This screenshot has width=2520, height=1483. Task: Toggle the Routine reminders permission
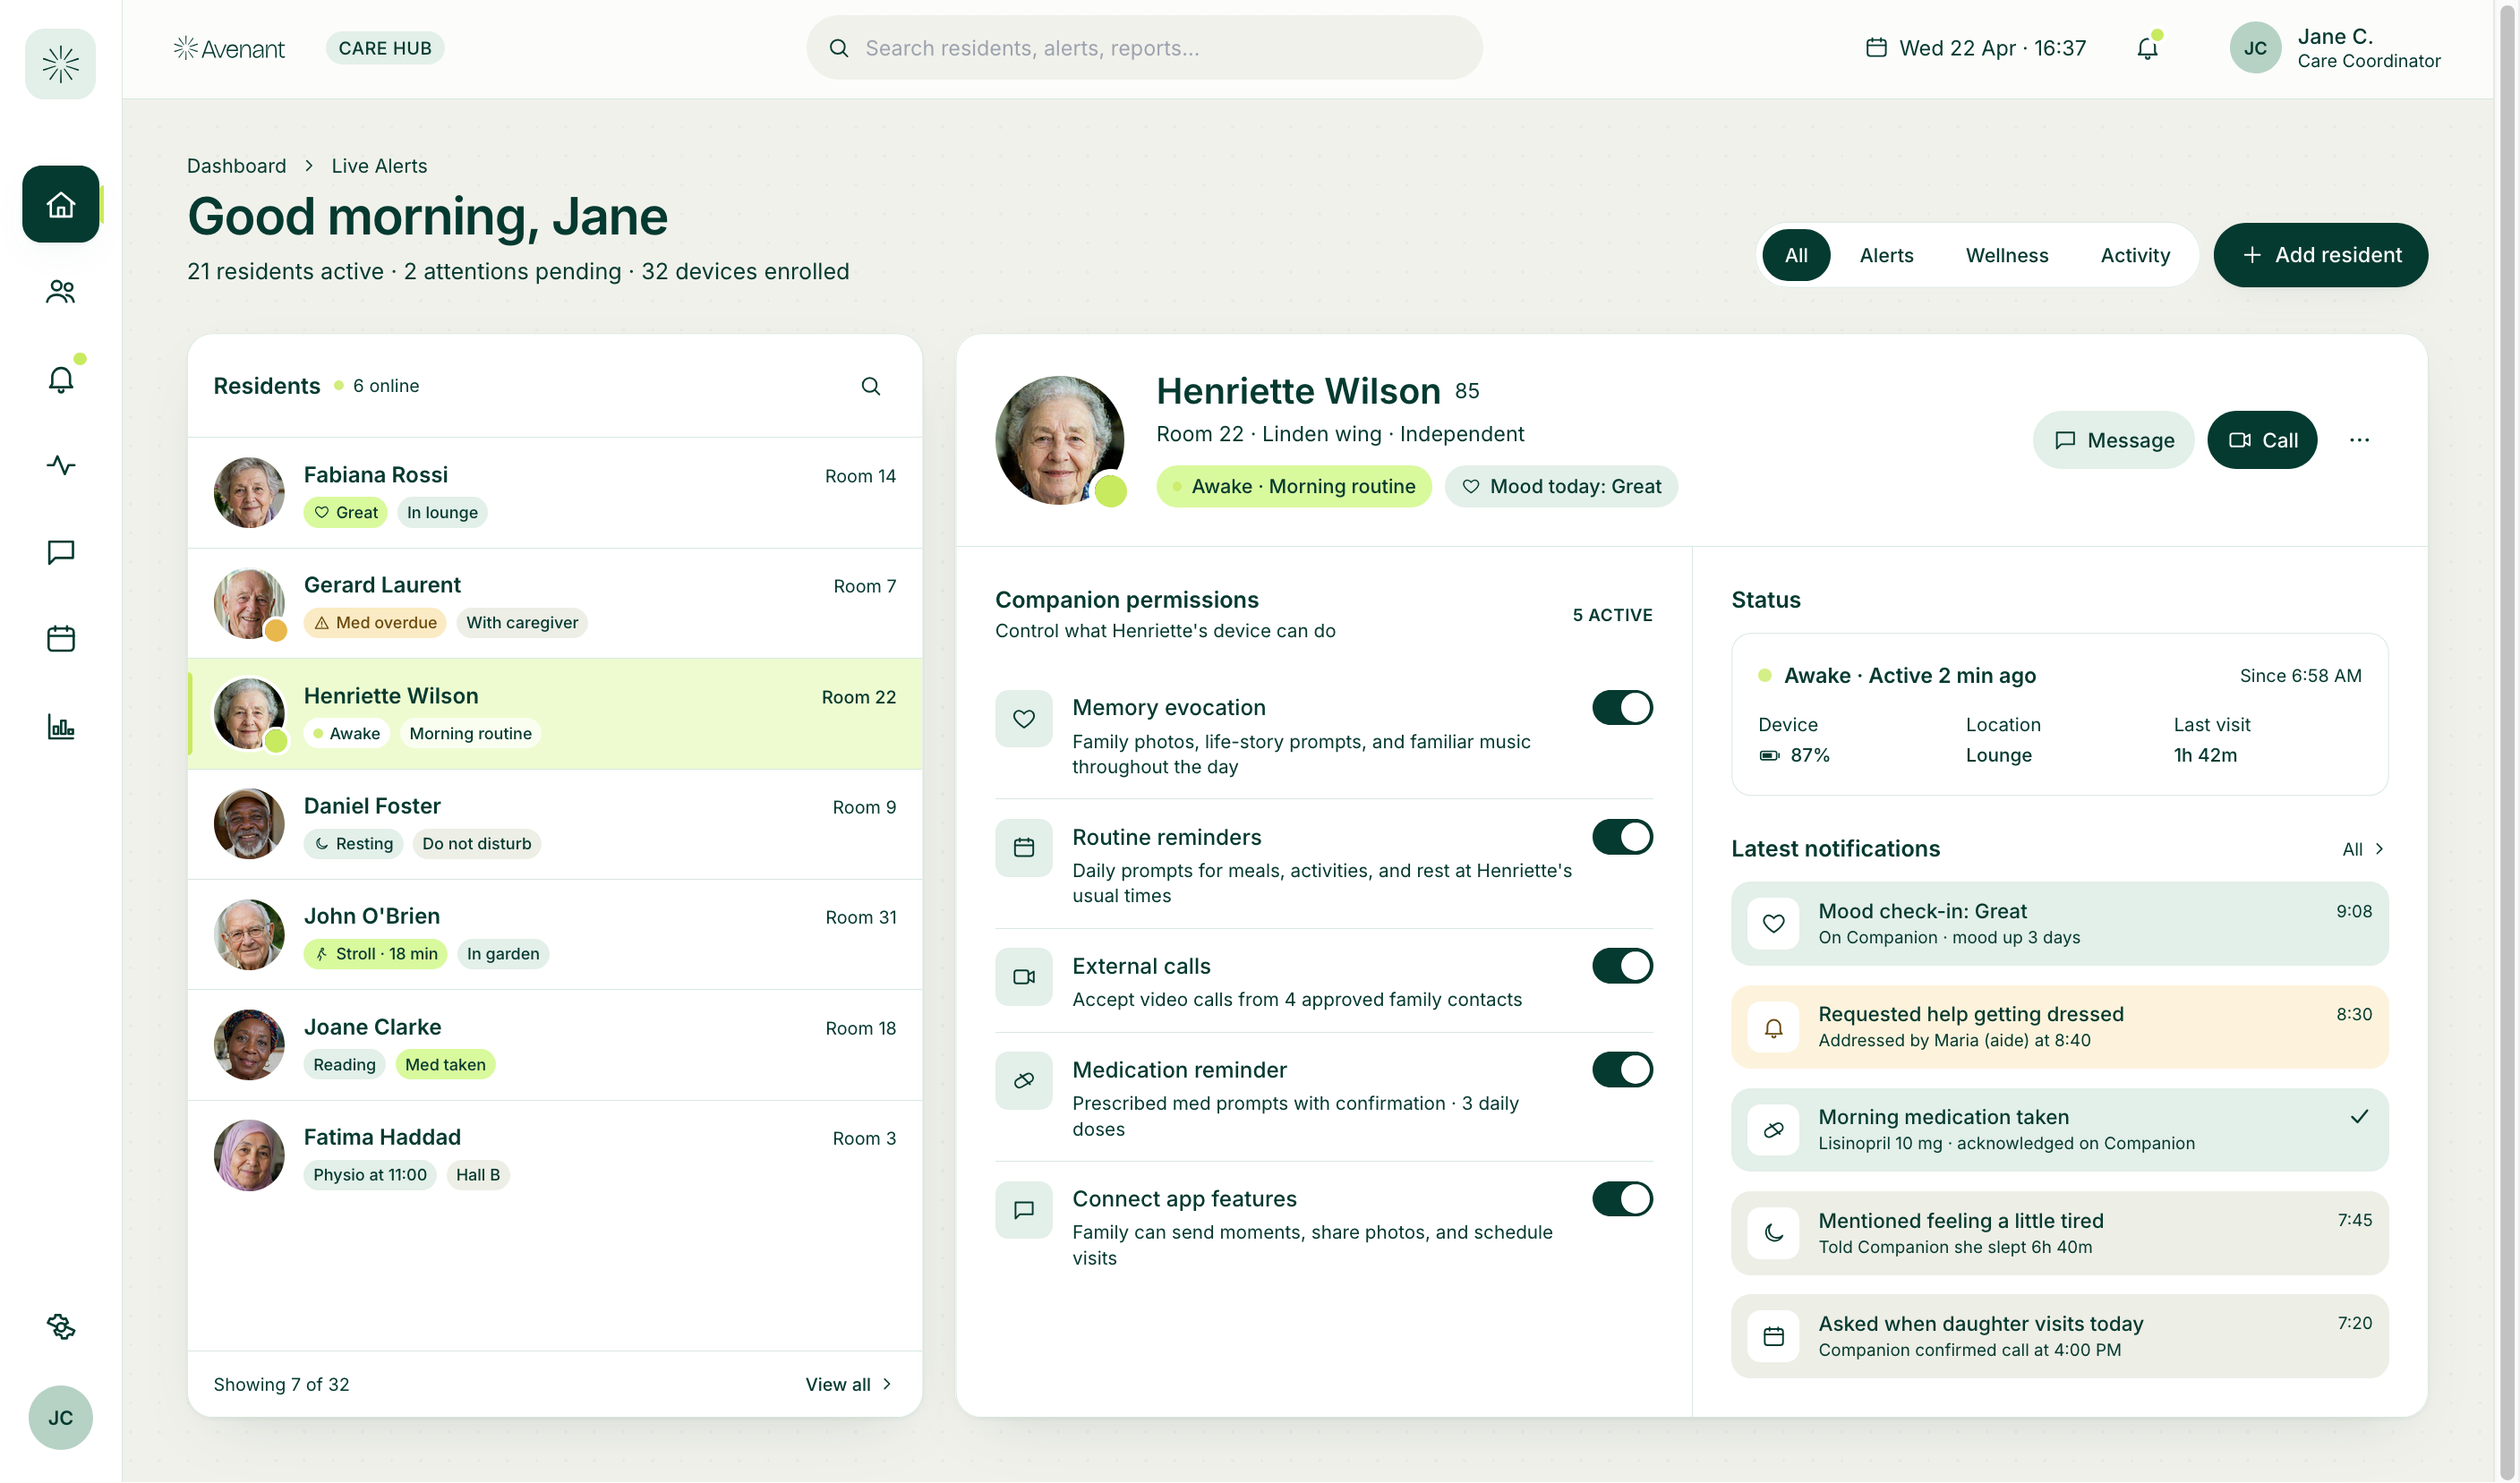tap(1622, 837)
